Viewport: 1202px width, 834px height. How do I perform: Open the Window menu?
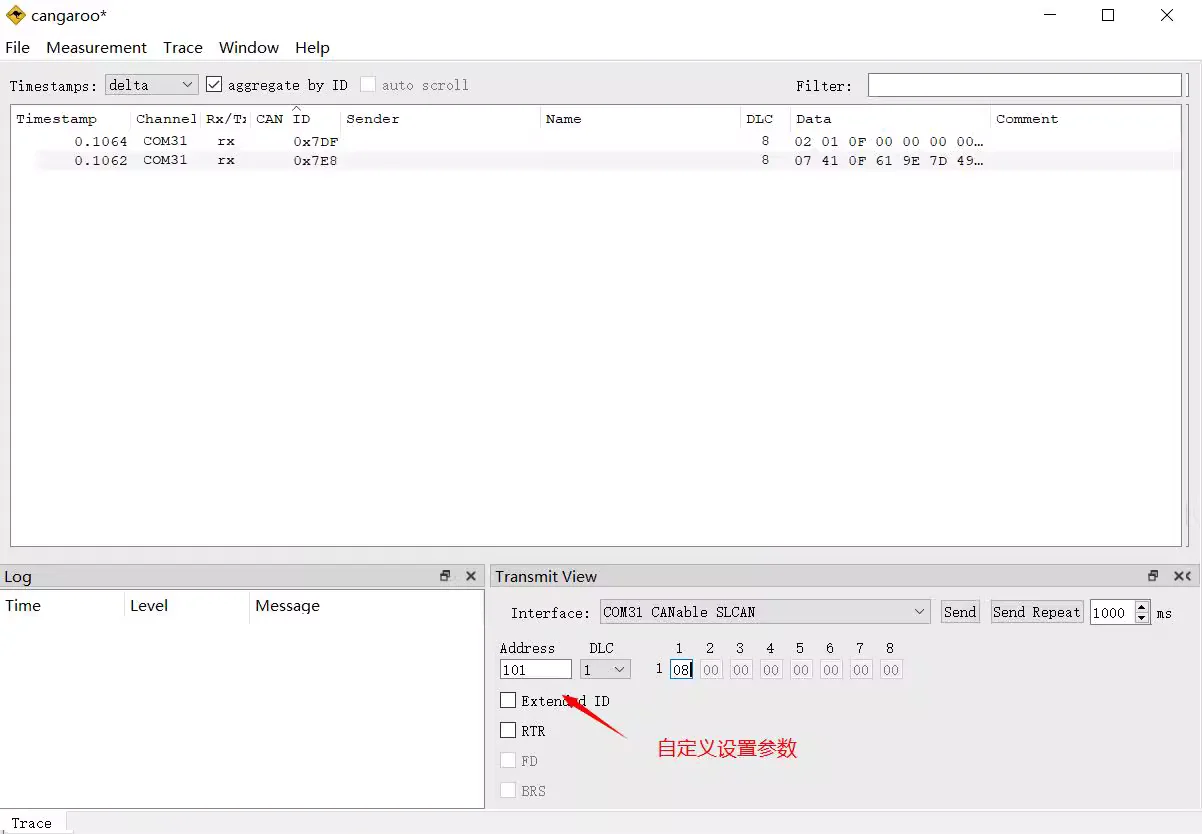point(249,47)
